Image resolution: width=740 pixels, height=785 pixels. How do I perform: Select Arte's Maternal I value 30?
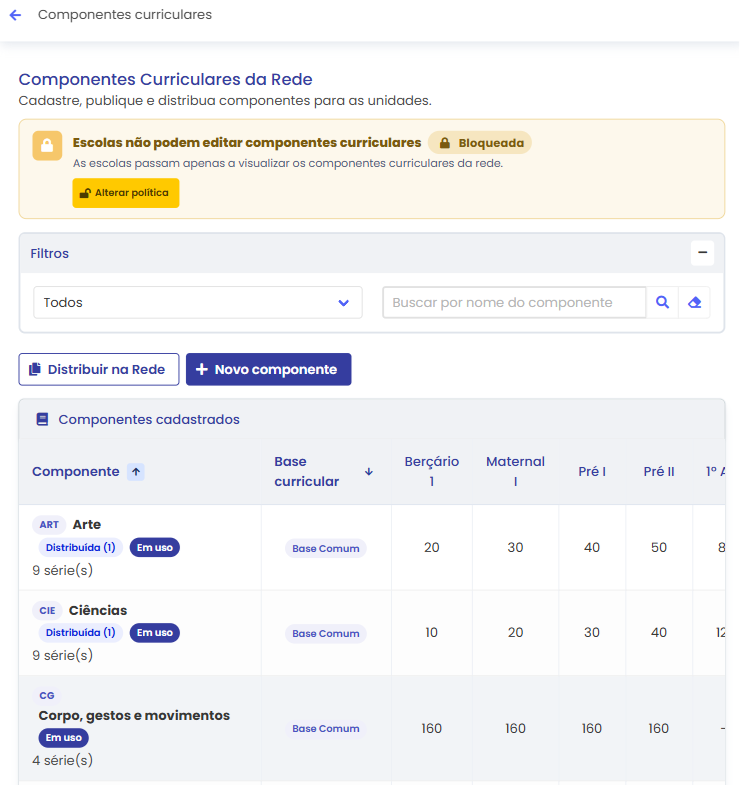point(515,548)
